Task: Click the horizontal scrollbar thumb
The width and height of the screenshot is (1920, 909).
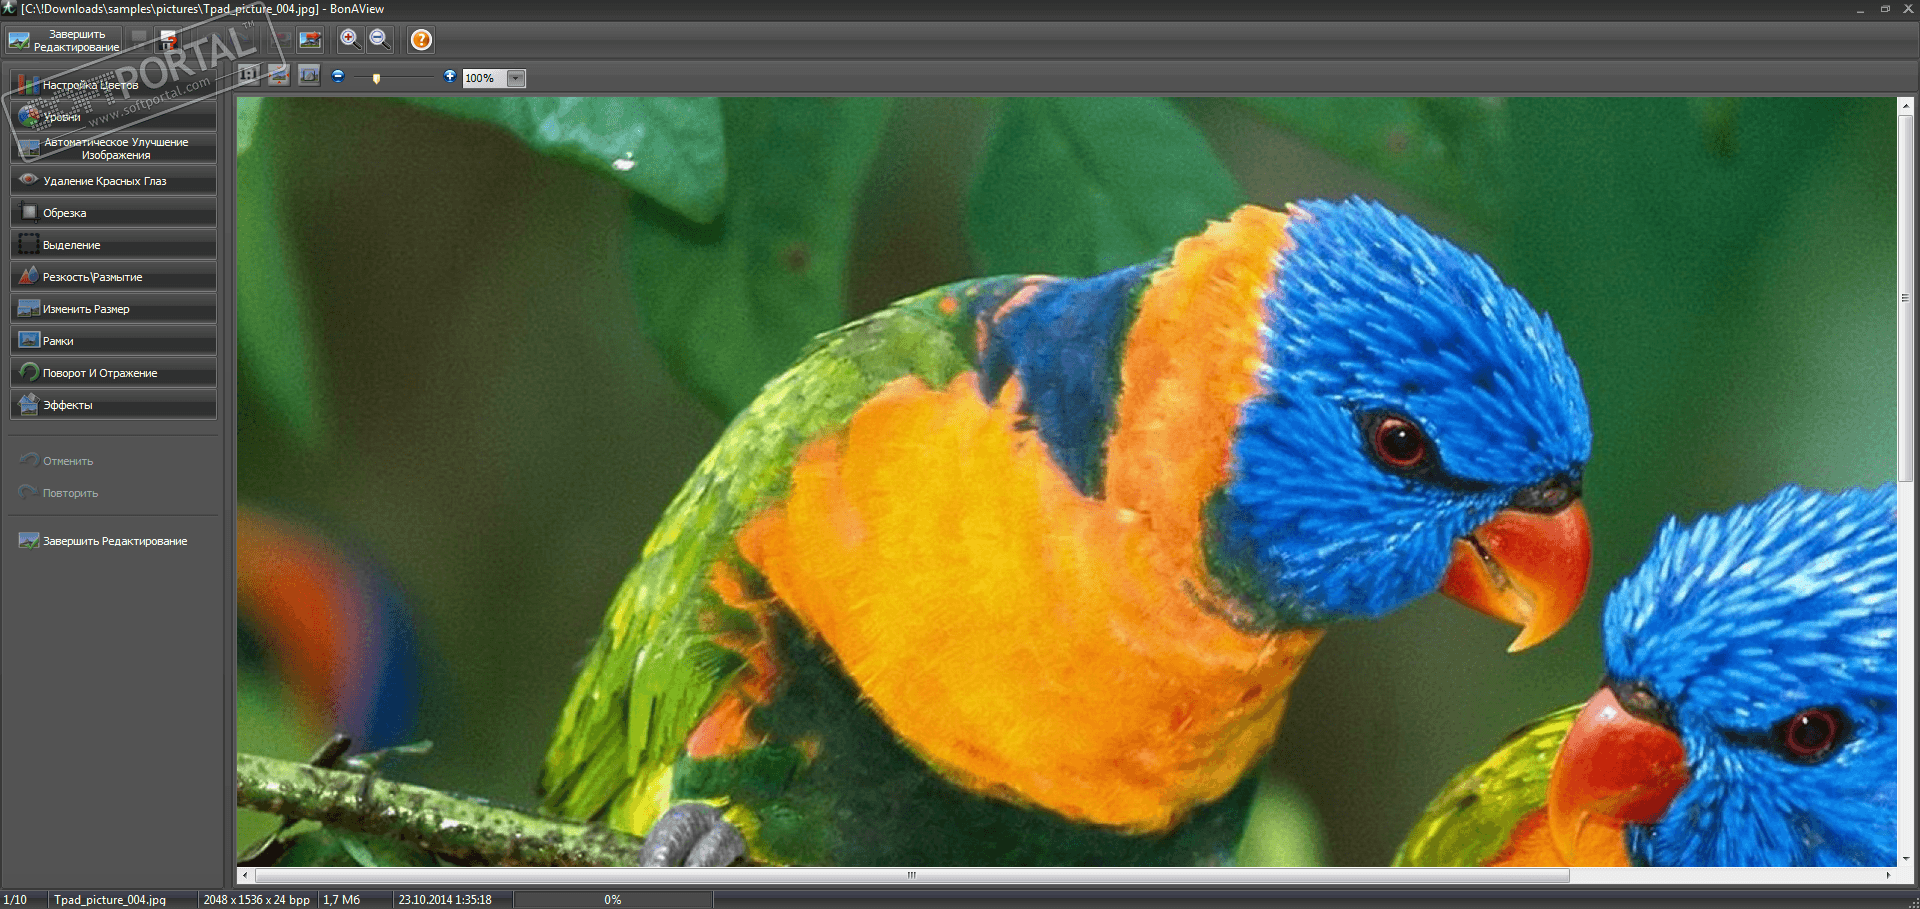Action: coord(912,875)
